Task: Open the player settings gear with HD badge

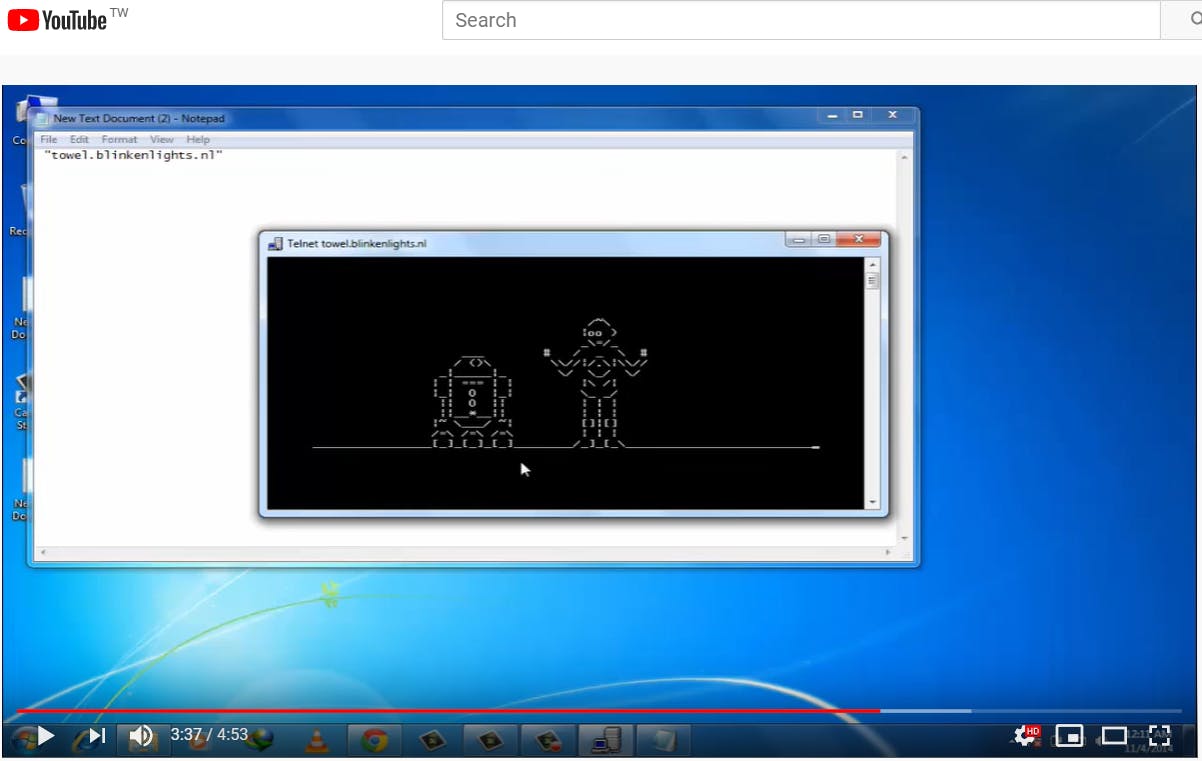Action: [1026, 736]
